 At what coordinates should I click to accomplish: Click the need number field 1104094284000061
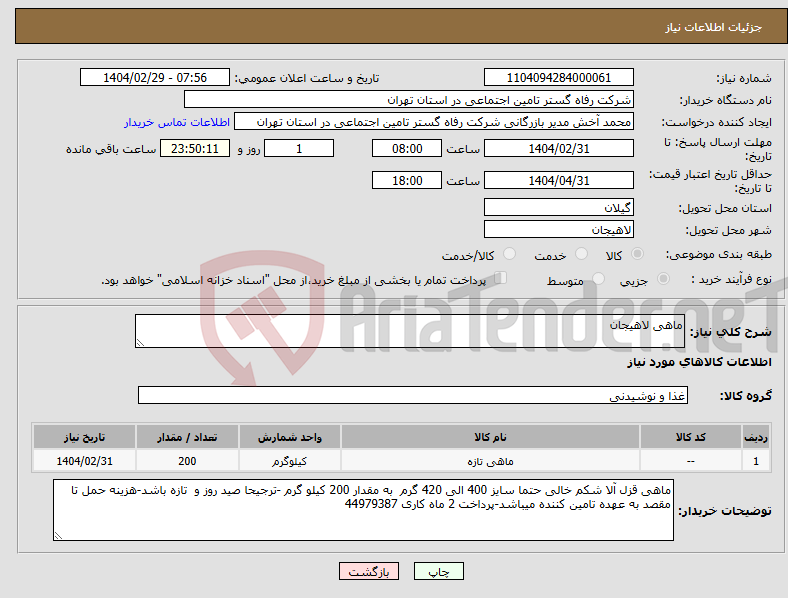[x=559, y=78]
